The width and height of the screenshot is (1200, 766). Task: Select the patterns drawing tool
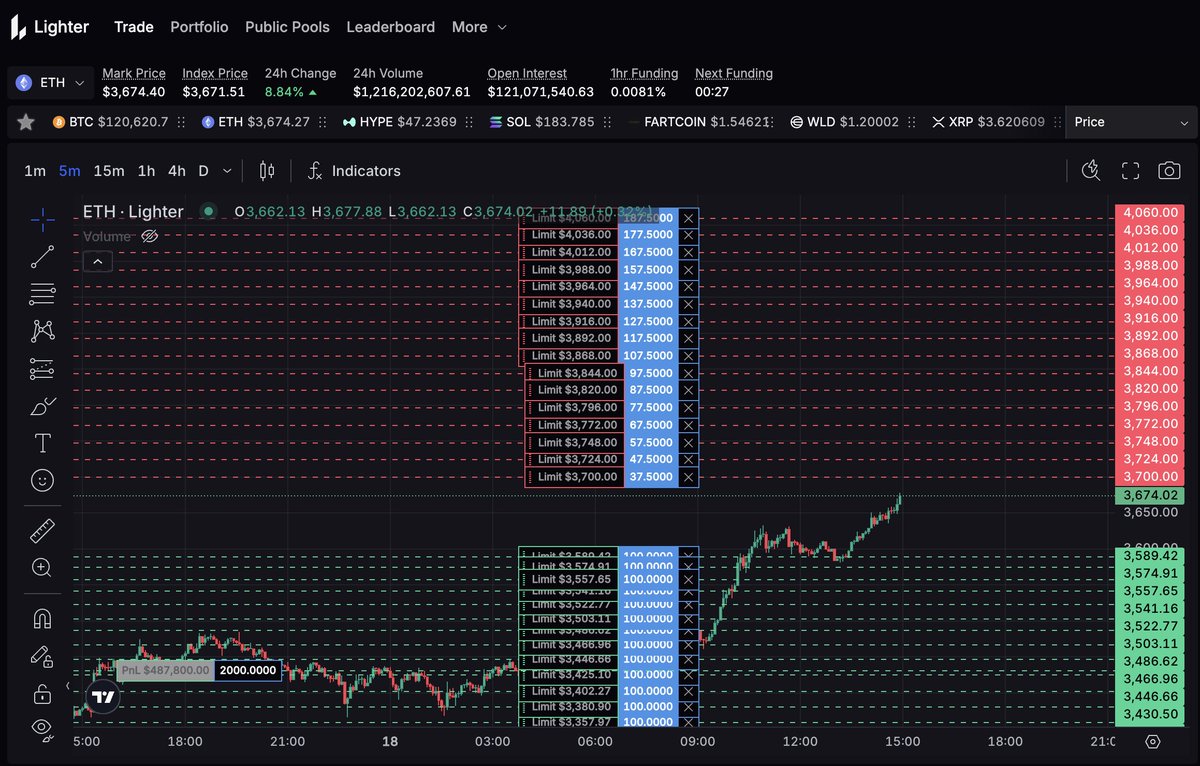[x=42, y=330]
